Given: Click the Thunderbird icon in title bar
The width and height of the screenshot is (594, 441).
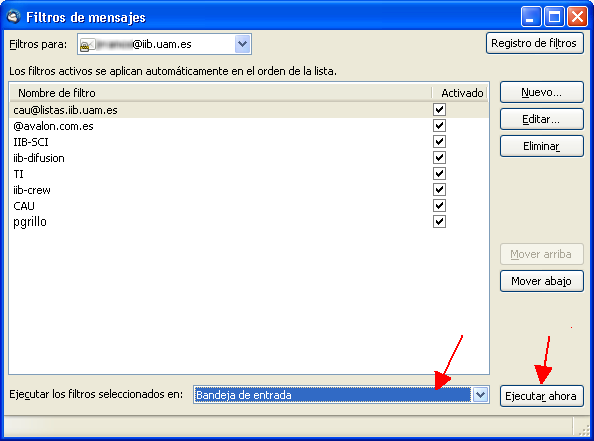Looking at the screenshot, I should point(14,17).
